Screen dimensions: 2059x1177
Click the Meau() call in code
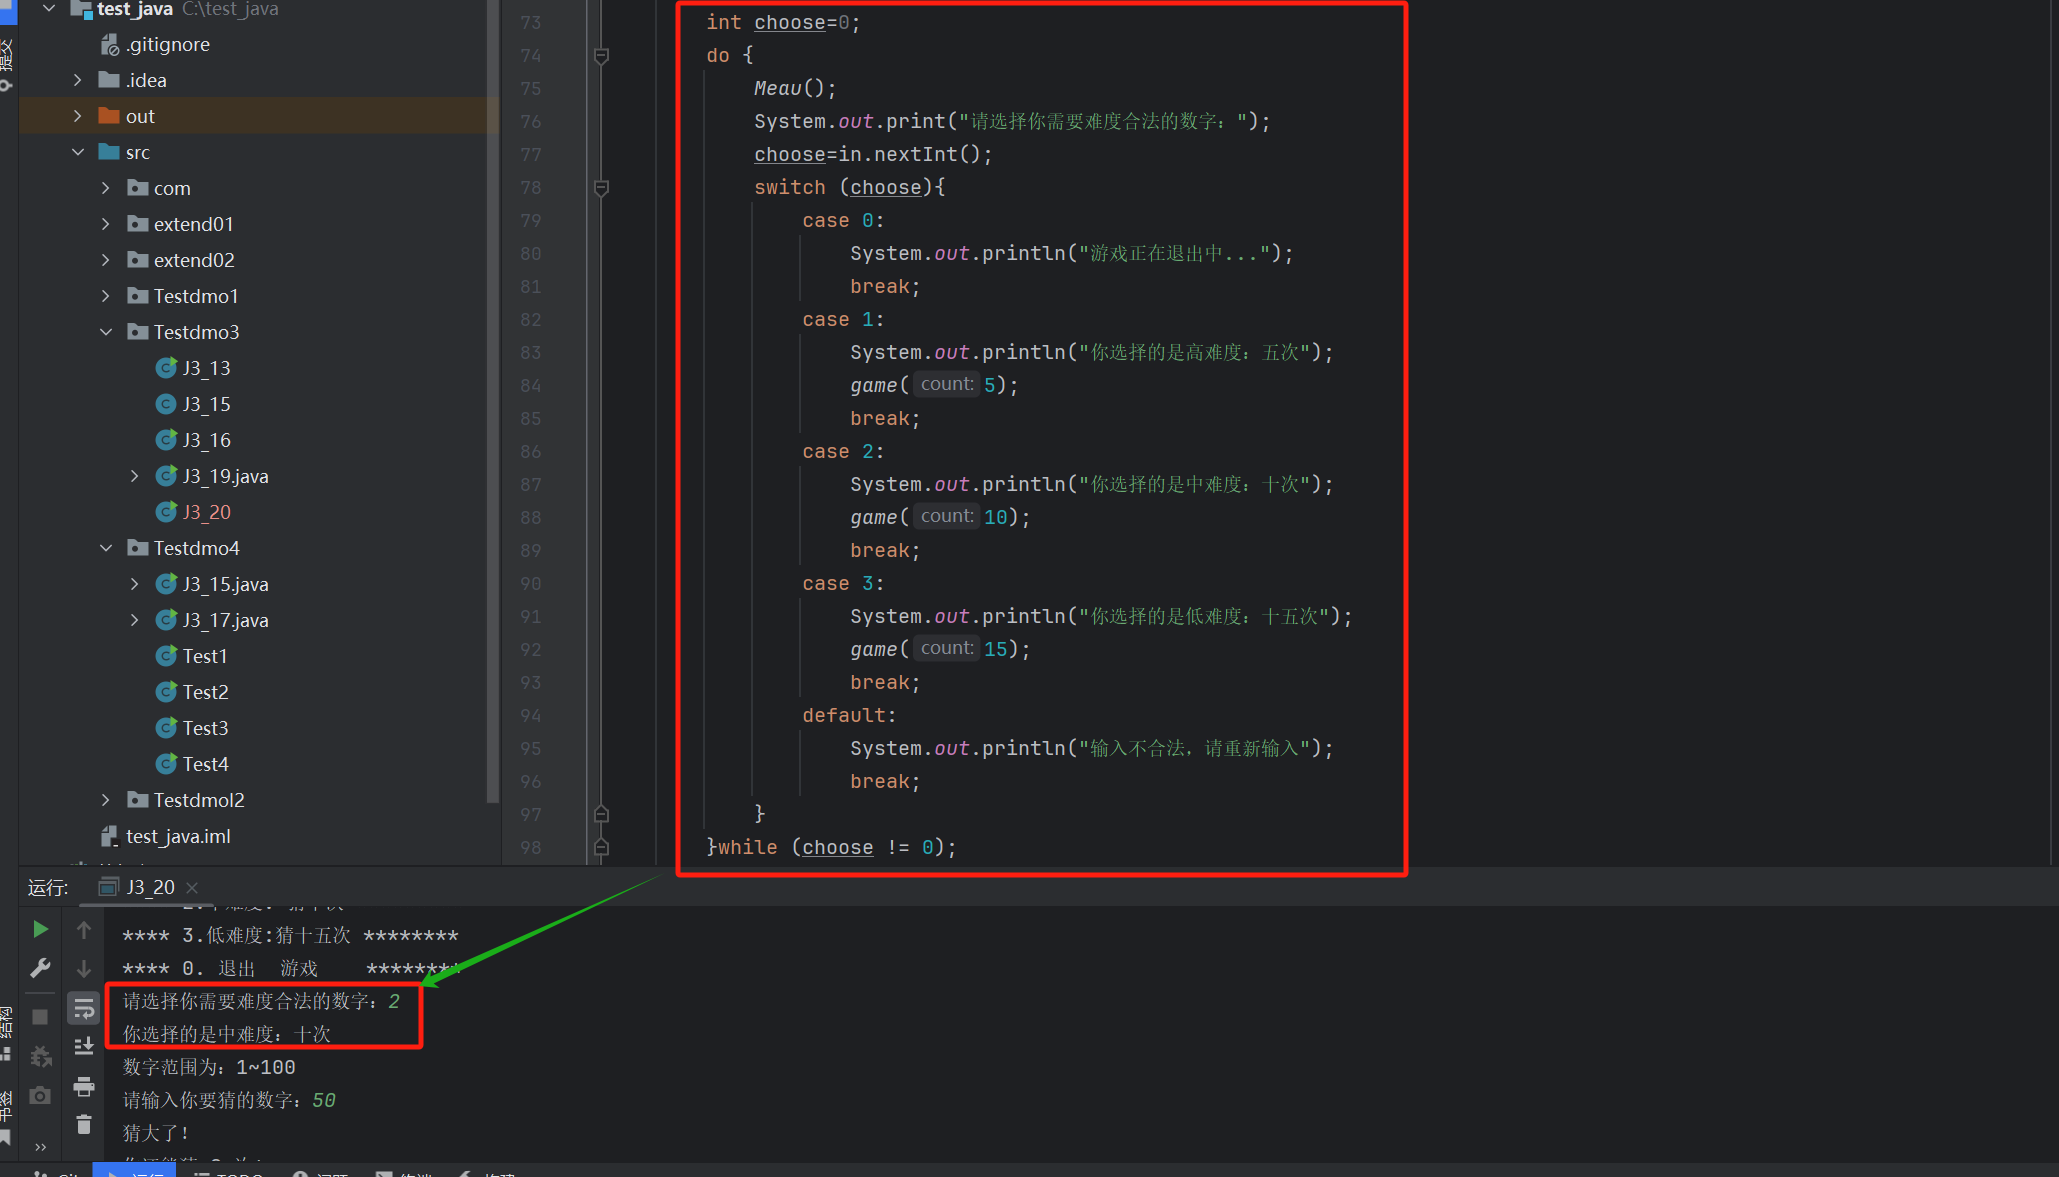(x=794, y=88)
